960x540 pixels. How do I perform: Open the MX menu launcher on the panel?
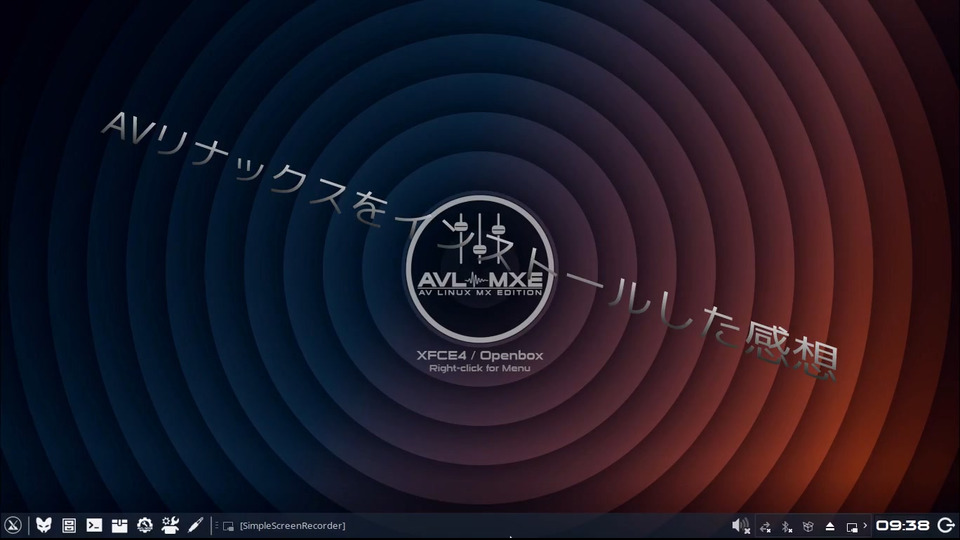click(13, 525)
